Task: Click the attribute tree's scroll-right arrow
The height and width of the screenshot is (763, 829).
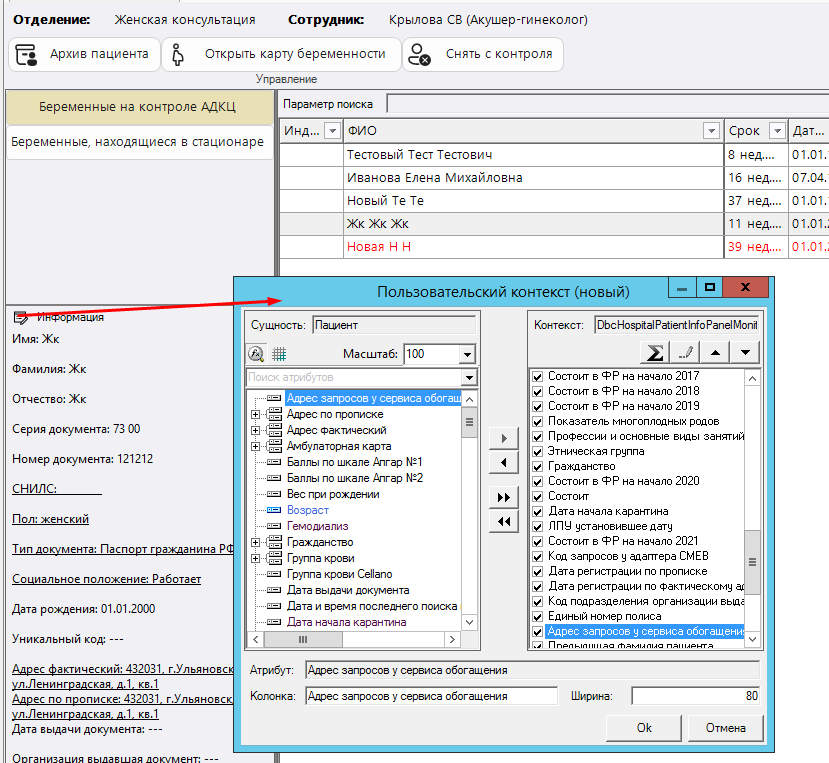Action: pyautogui.click(x=452, y=639)
